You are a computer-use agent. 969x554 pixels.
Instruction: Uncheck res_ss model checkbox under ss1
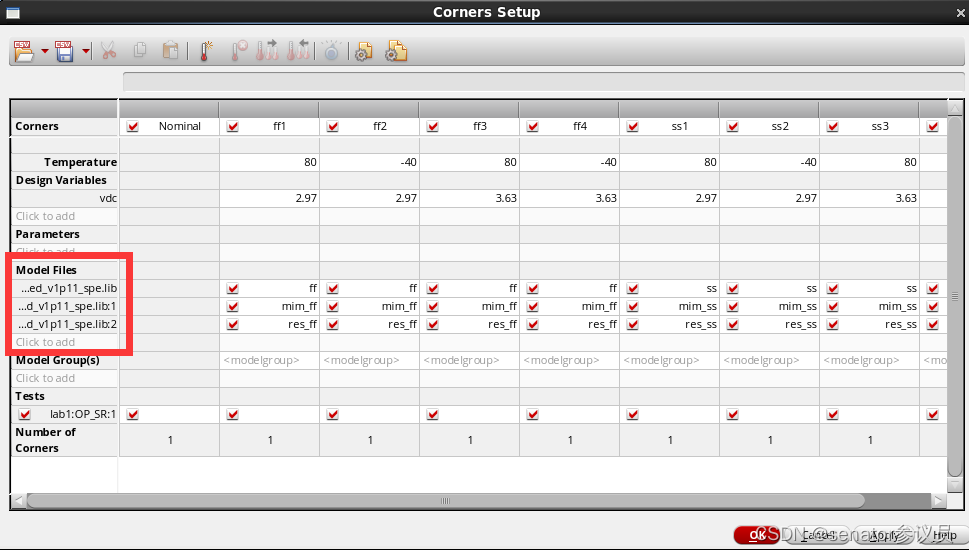(x=633, y=324)
